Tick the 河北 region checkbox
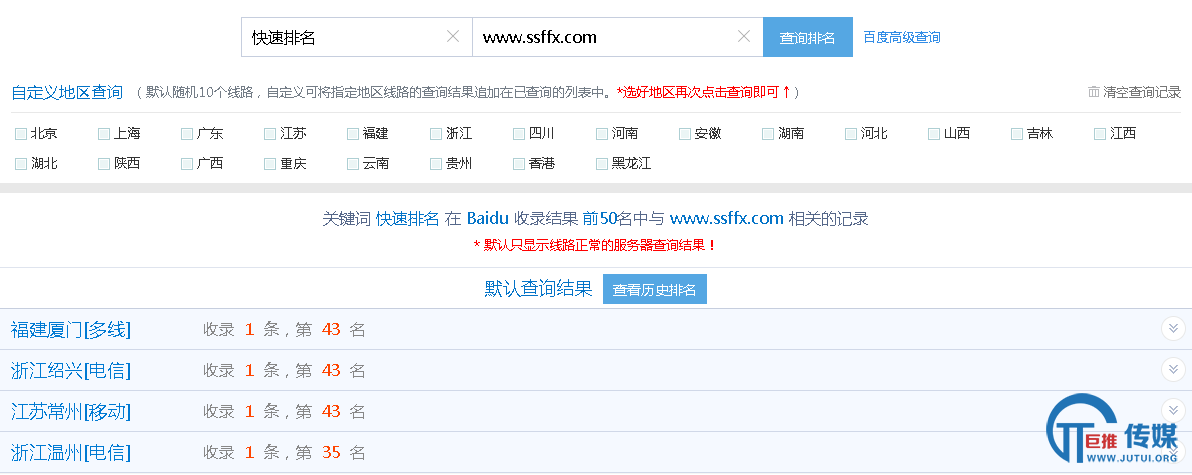This screenshot has width=1192, height=475. (851, 134)
